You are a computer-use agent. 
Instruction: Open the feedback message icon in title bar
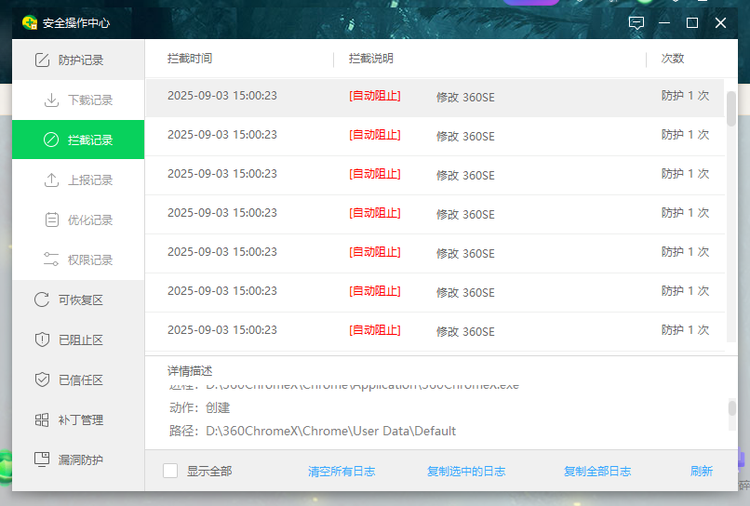click(636, 22)
